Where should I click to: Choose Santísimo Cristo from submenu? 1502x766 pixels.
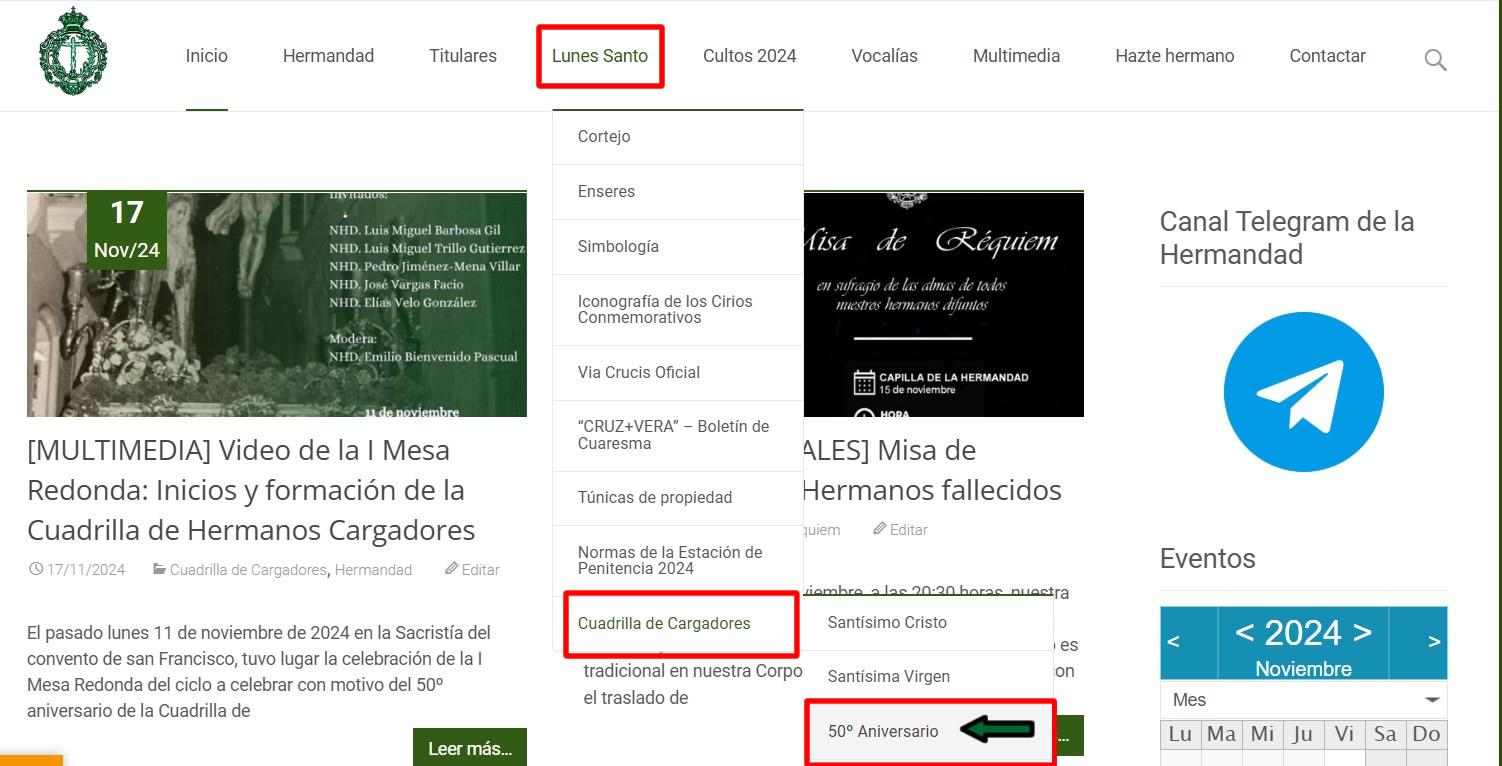pos(887,622)
